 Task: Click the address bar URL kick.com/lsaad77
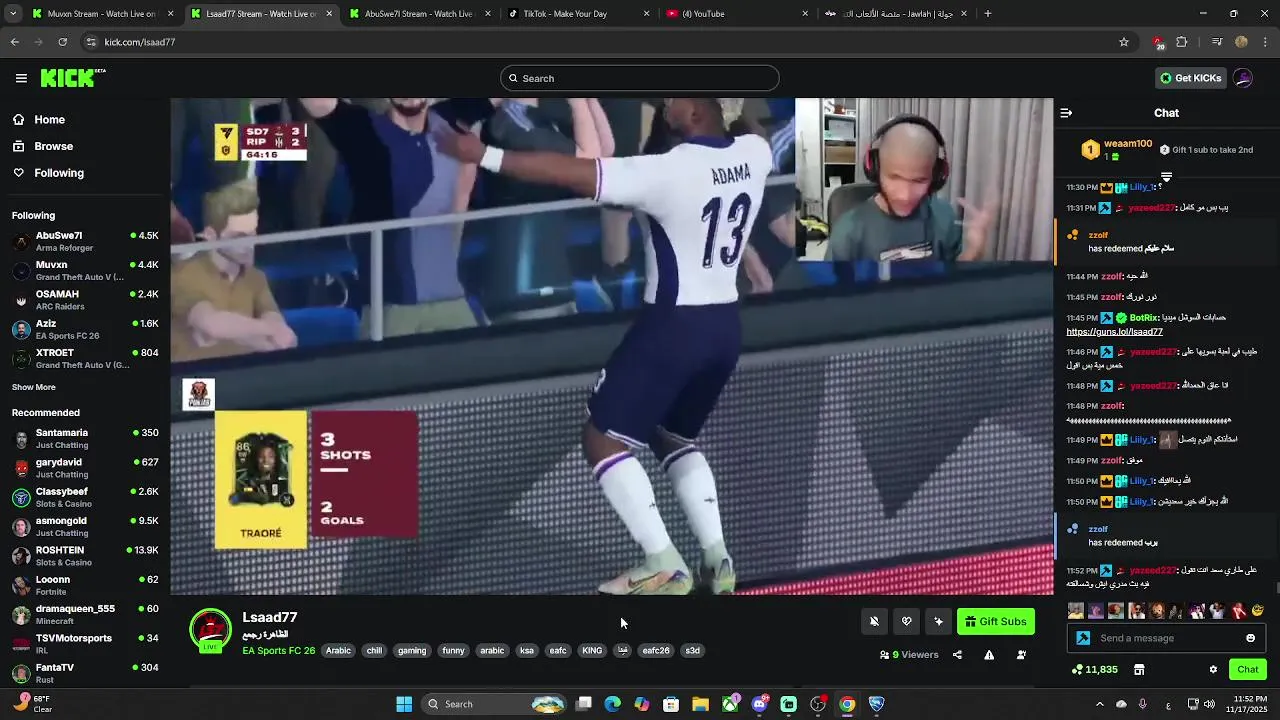pos(140,42)
